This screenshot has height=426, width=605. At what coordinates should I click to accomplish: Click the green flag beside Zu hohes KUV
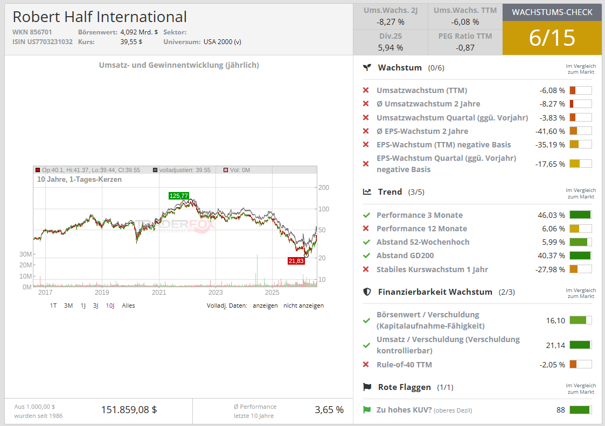click(367, 410)
